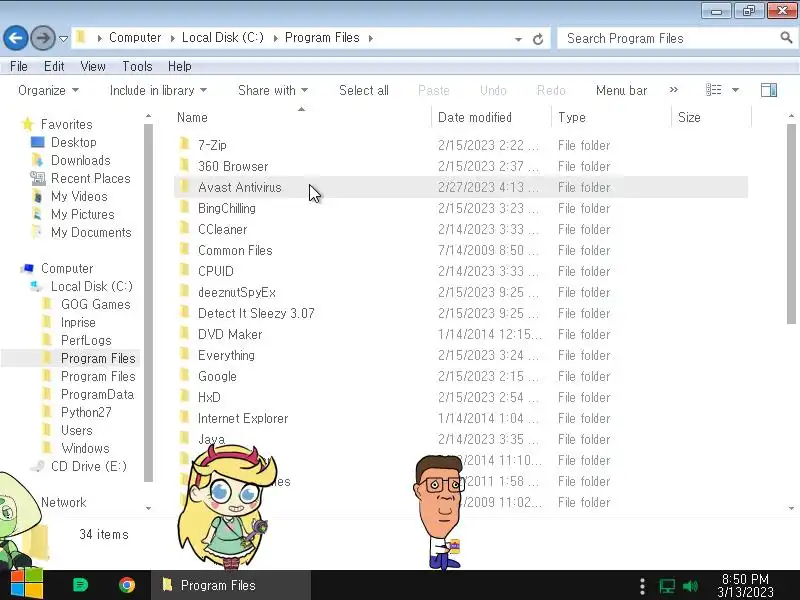Open the Help menu
Viewport: 800px width, 600px height.
pos(180,66)
